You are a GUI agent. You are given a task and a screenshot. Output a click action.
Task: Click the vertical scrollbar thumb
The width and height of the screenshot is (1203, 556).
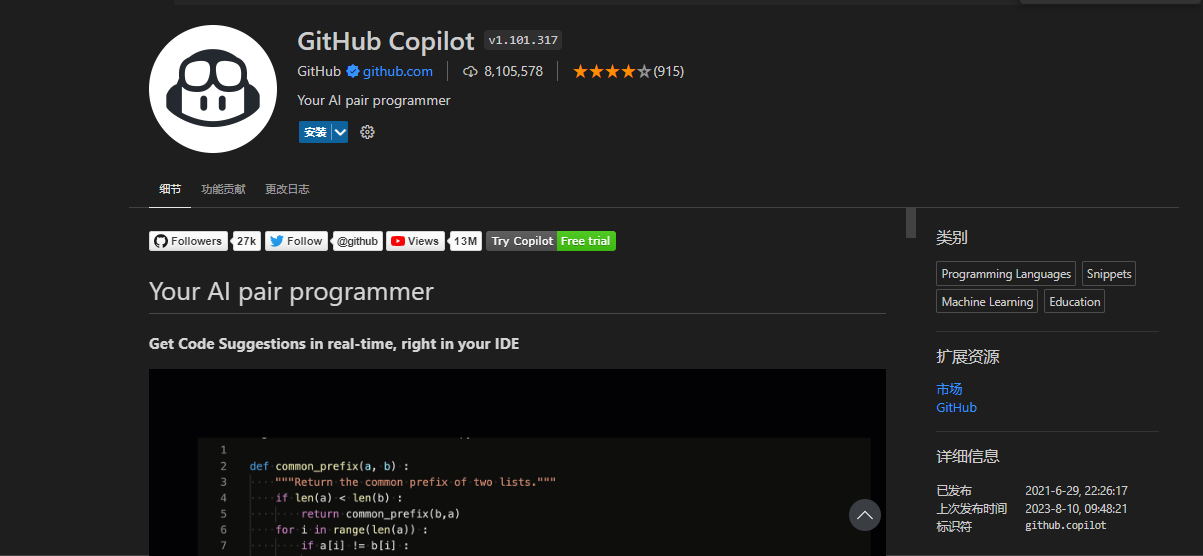911,223
